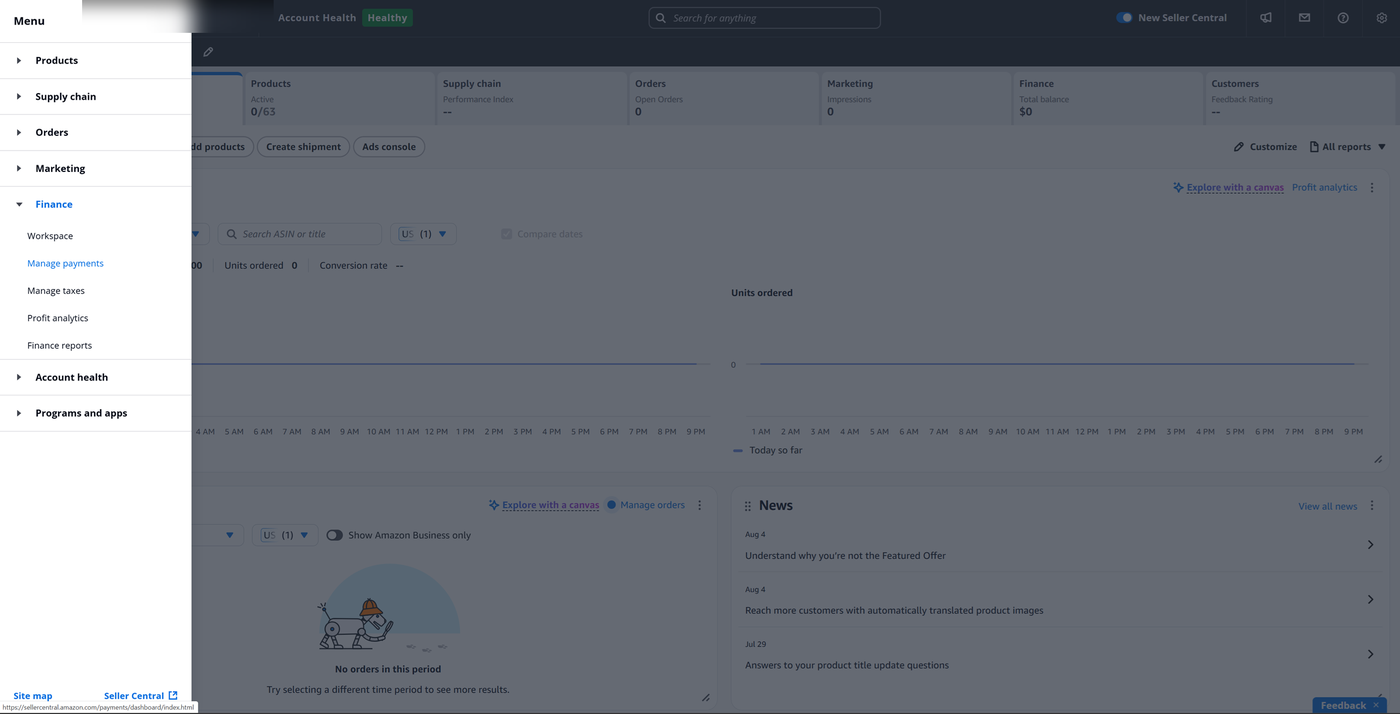
Task: Click the Create shipment button
Action: 303,147
